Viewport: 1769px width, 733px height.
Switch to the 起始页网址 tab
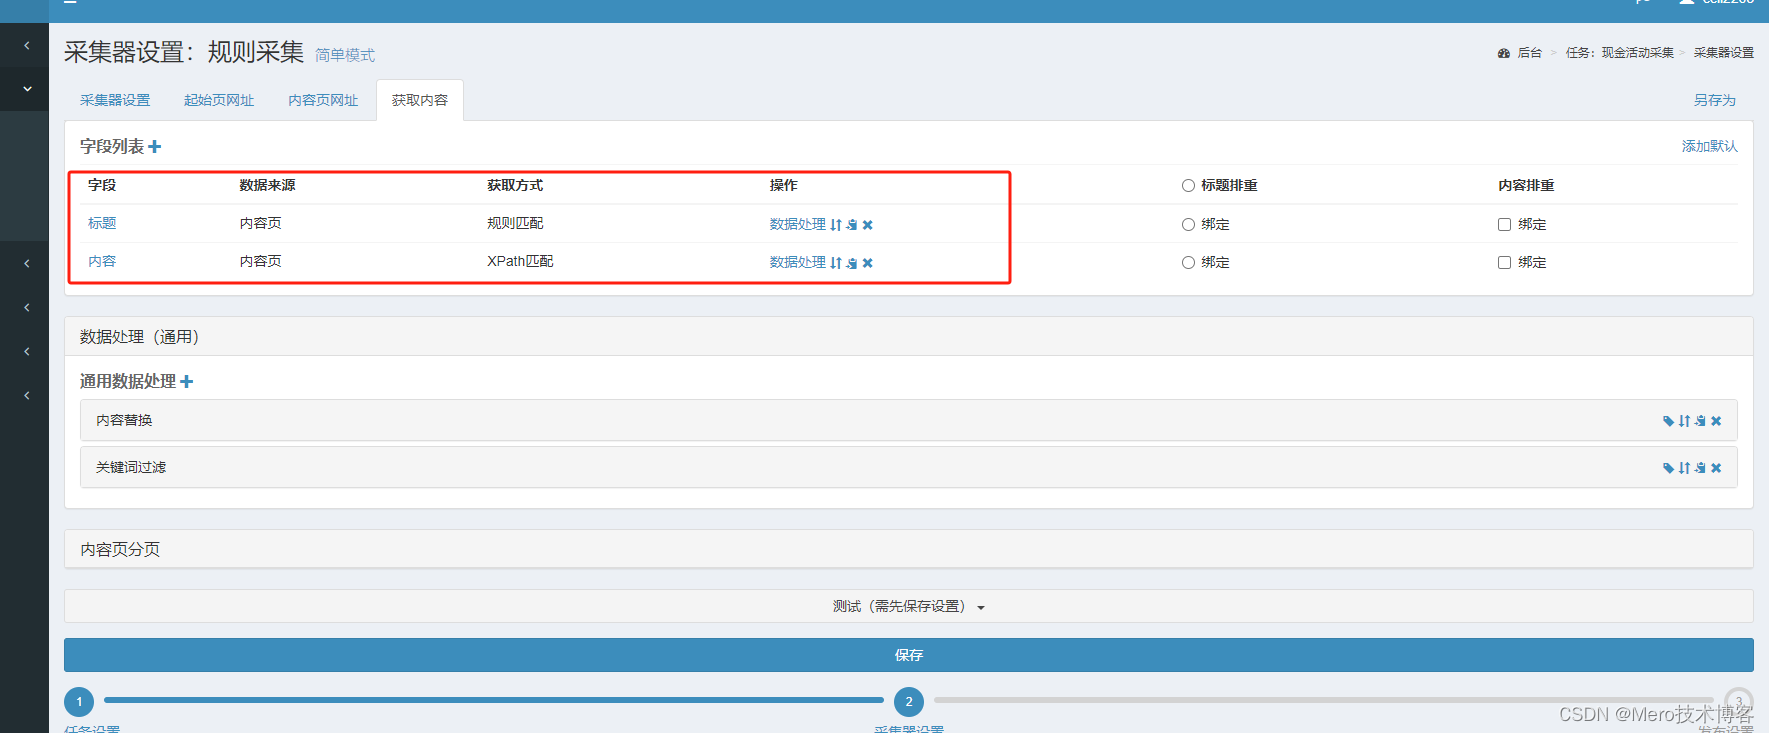point(219,100)
